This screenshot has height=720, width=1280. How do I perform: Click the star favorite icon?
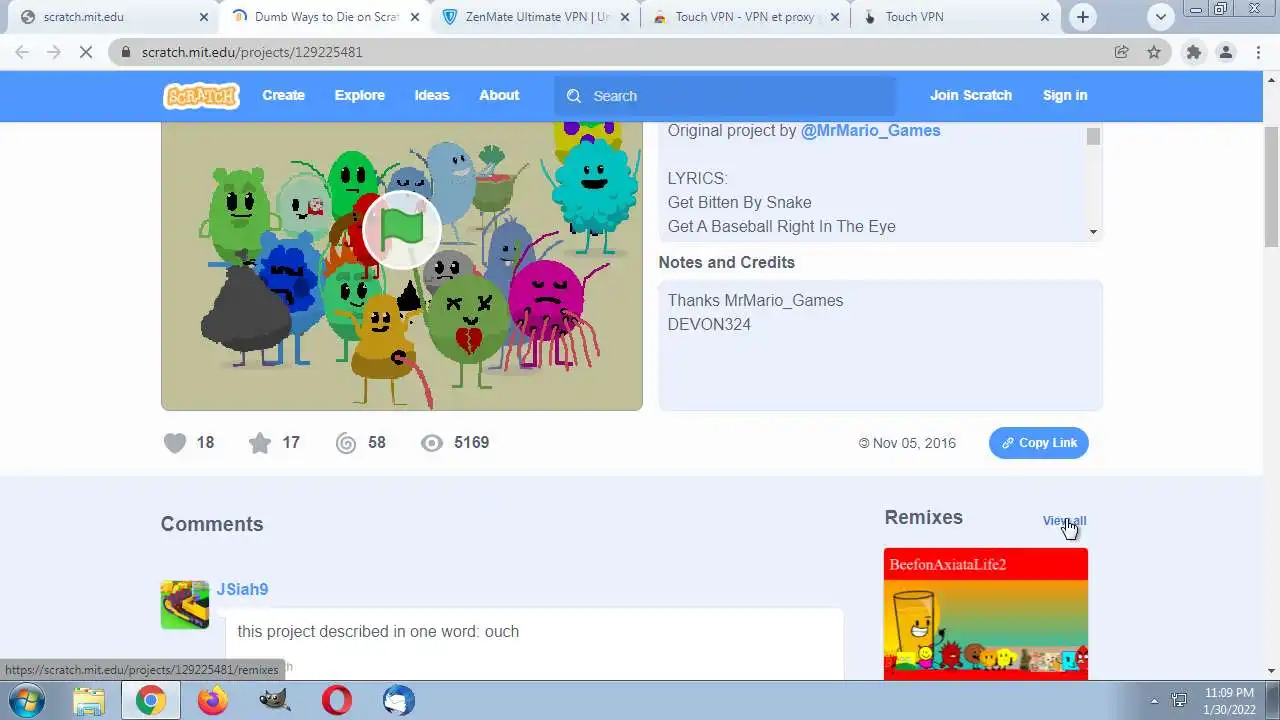[260, 443]
